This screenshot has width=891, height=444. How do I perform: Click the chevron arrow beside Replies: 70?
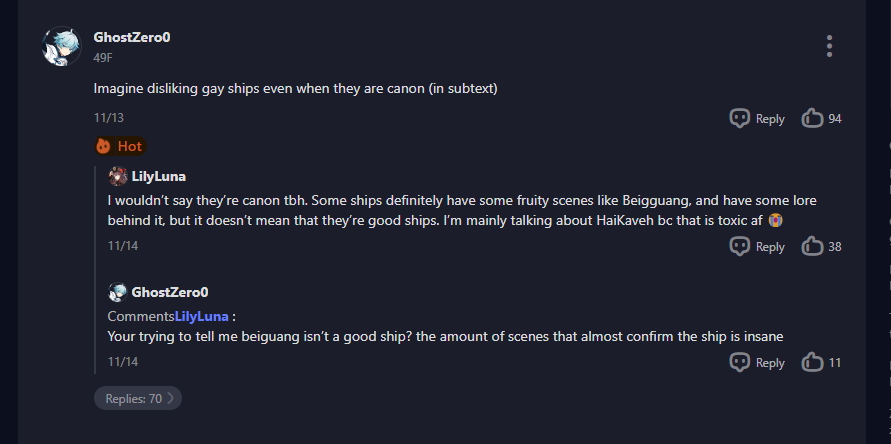pyautogui.click(x=170, y=398)
